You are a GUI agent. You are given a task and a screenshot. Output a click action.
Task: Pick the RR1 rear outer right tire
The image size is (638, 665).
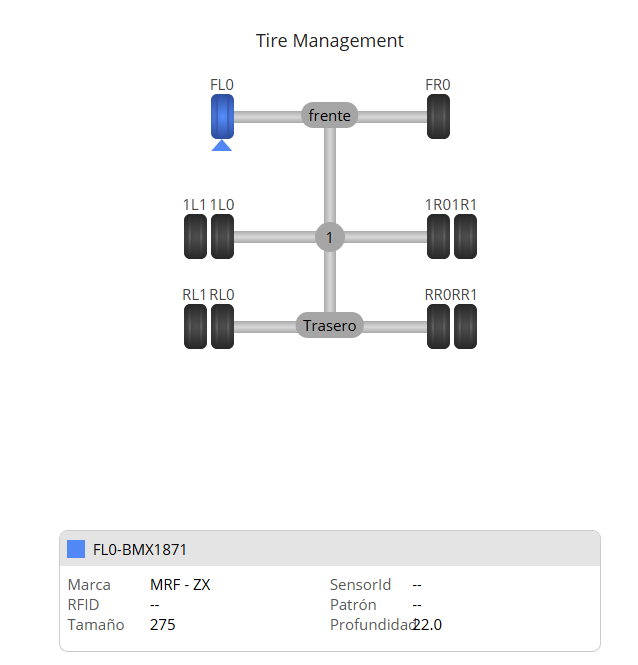tap(465, 326)
